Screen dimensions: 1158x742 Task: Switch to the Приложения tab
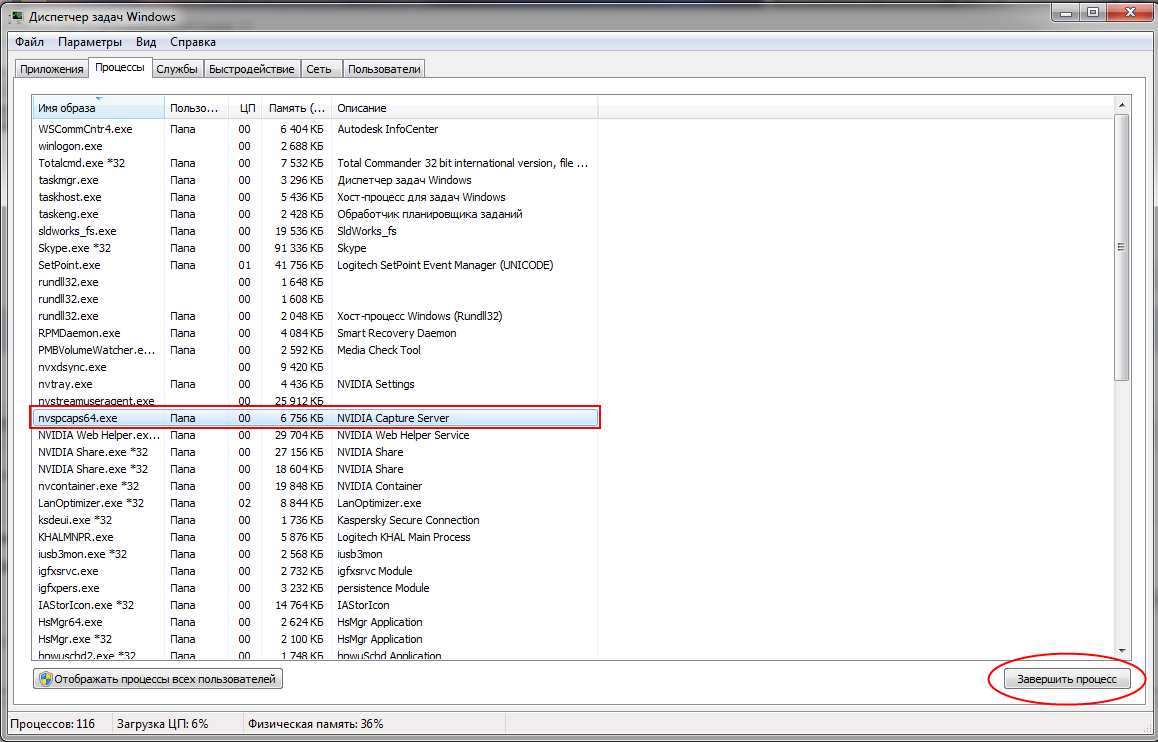tap(52, 69)
